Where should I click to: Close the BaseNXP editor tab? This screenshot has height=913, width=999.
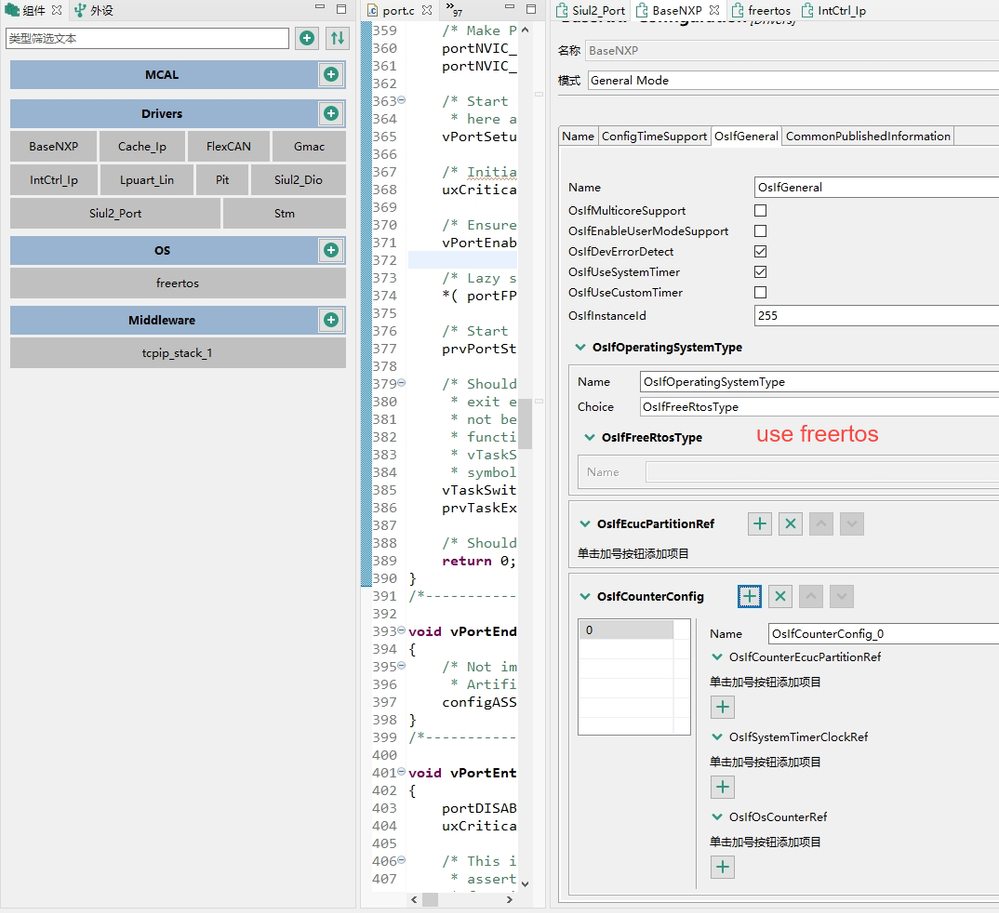coord(714,10)
